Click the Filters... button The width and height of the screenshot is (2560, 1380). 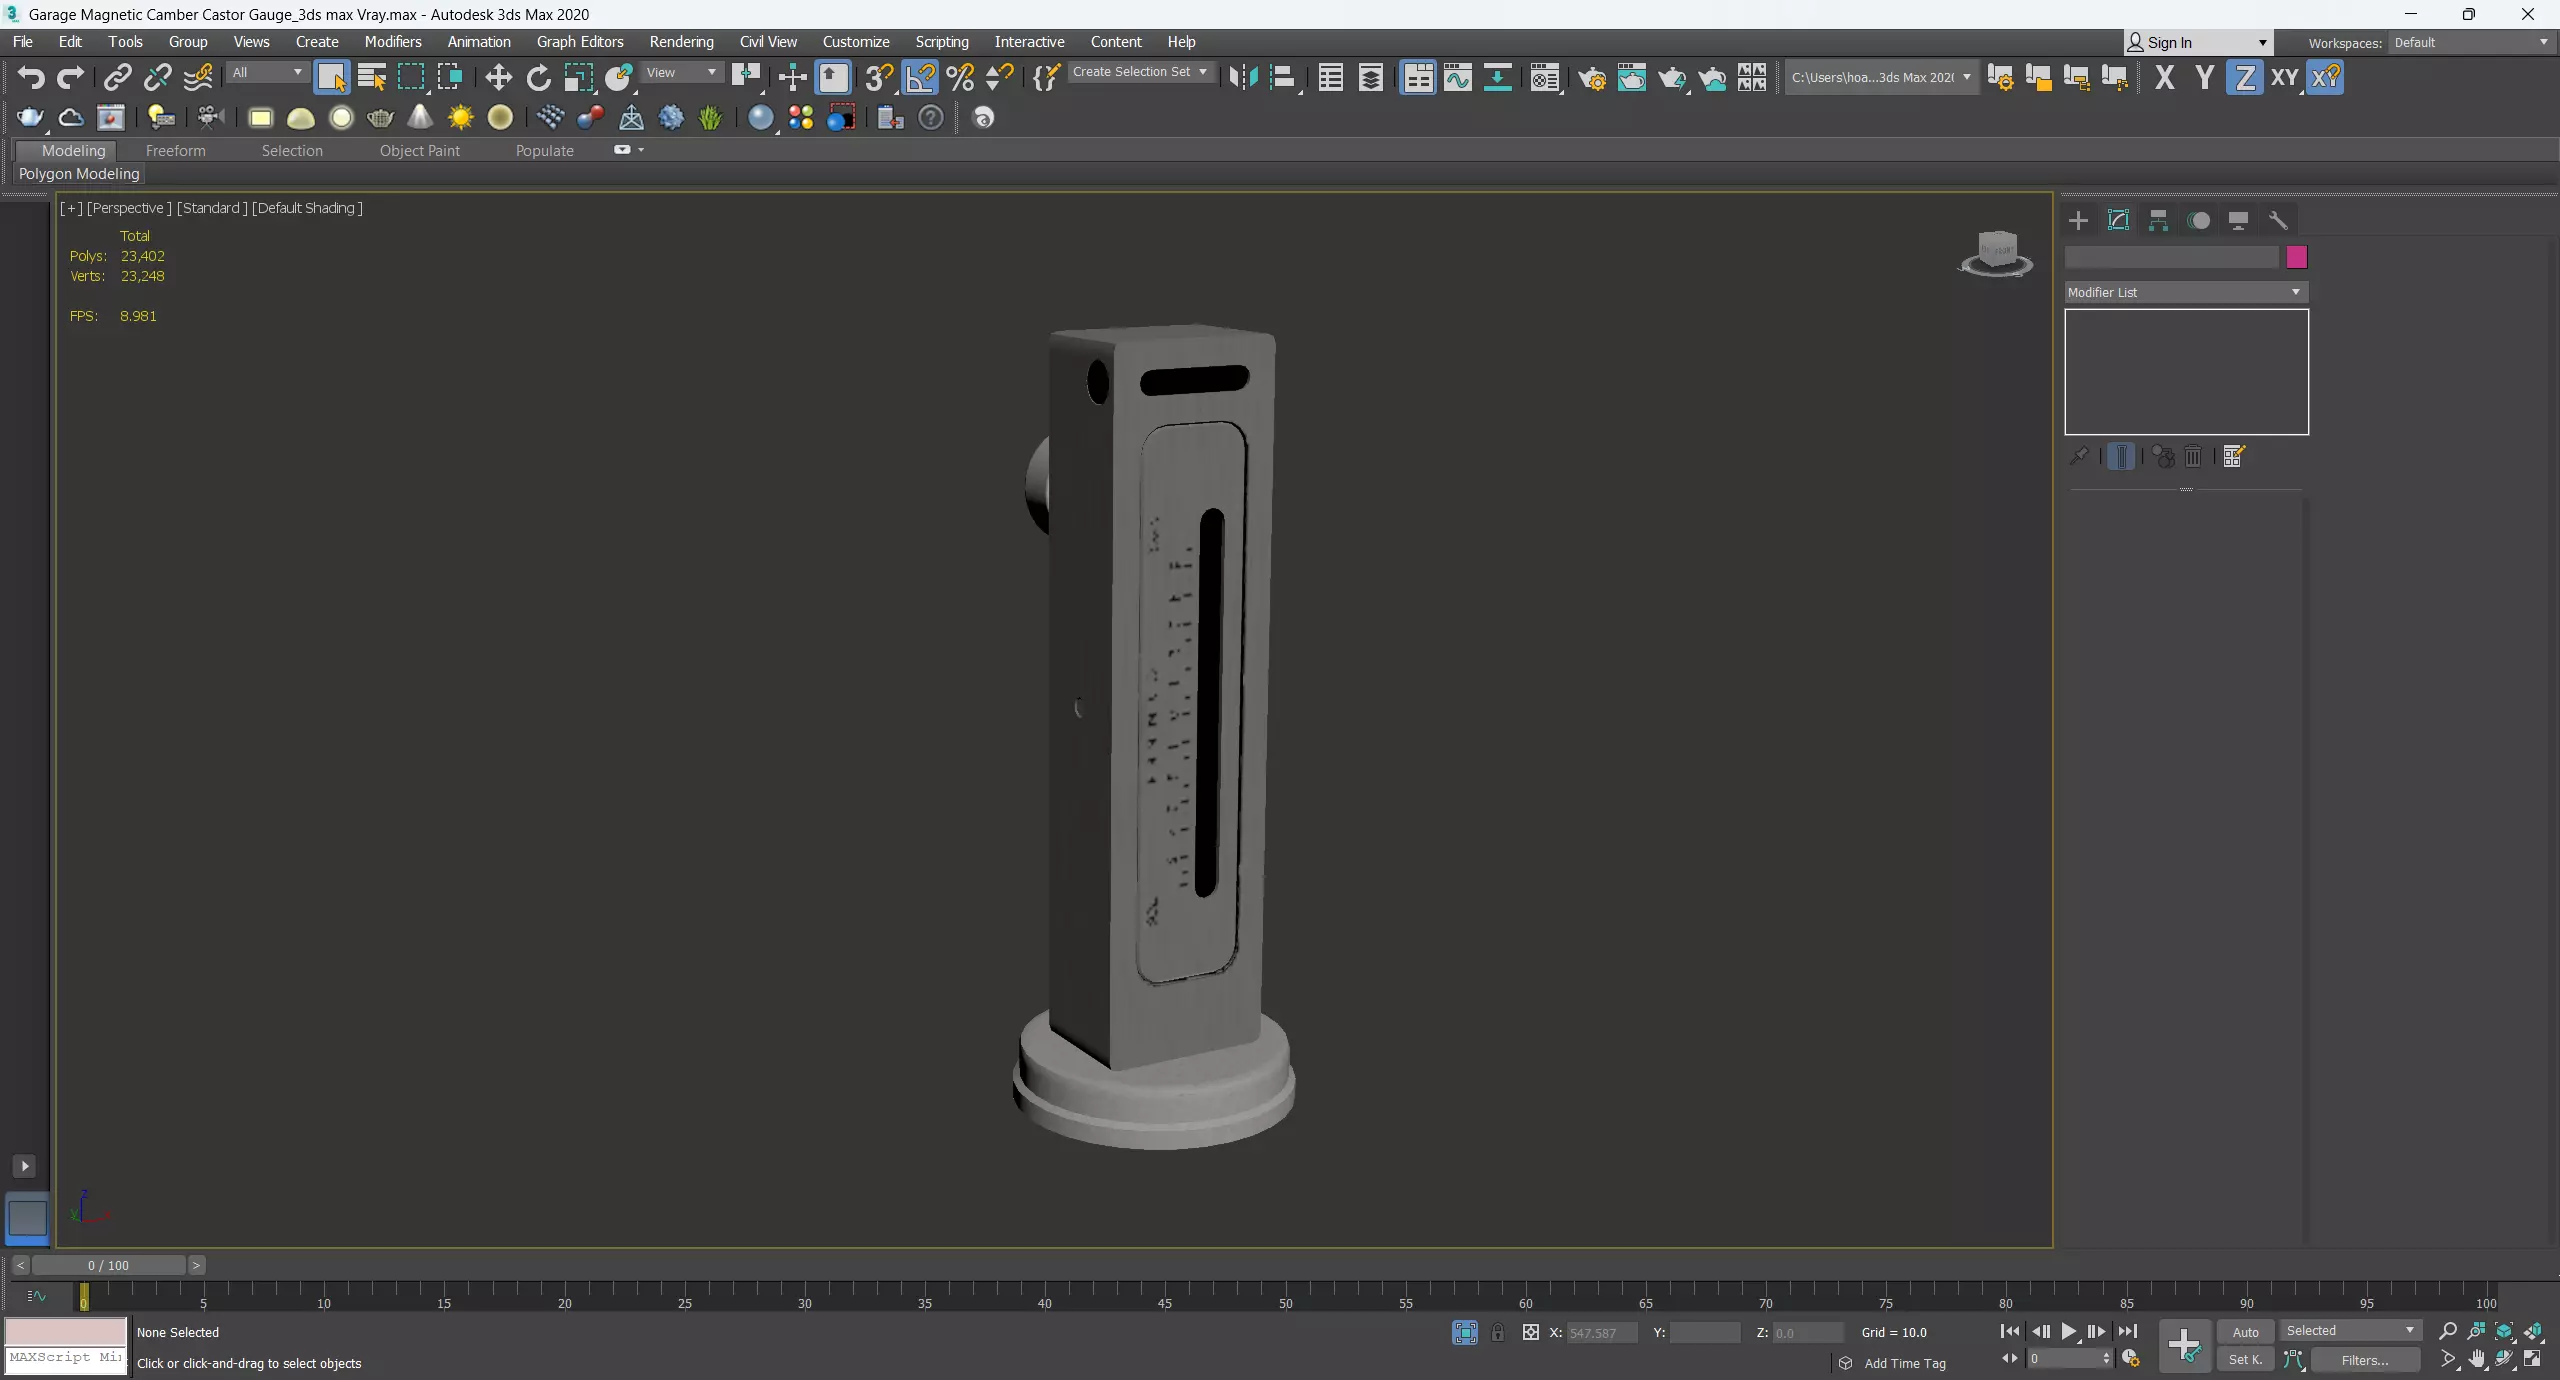coord(2365,1359)
